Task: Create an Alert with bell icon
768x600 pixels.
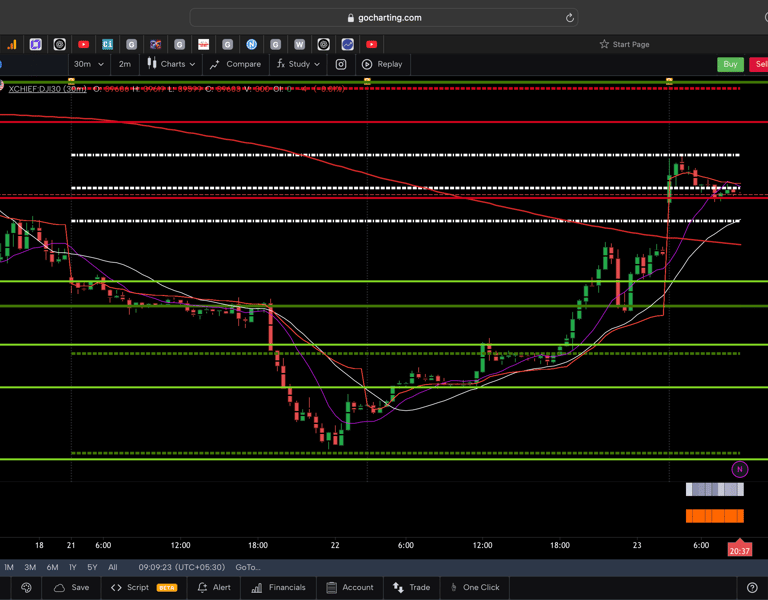Action: (214, 587)
